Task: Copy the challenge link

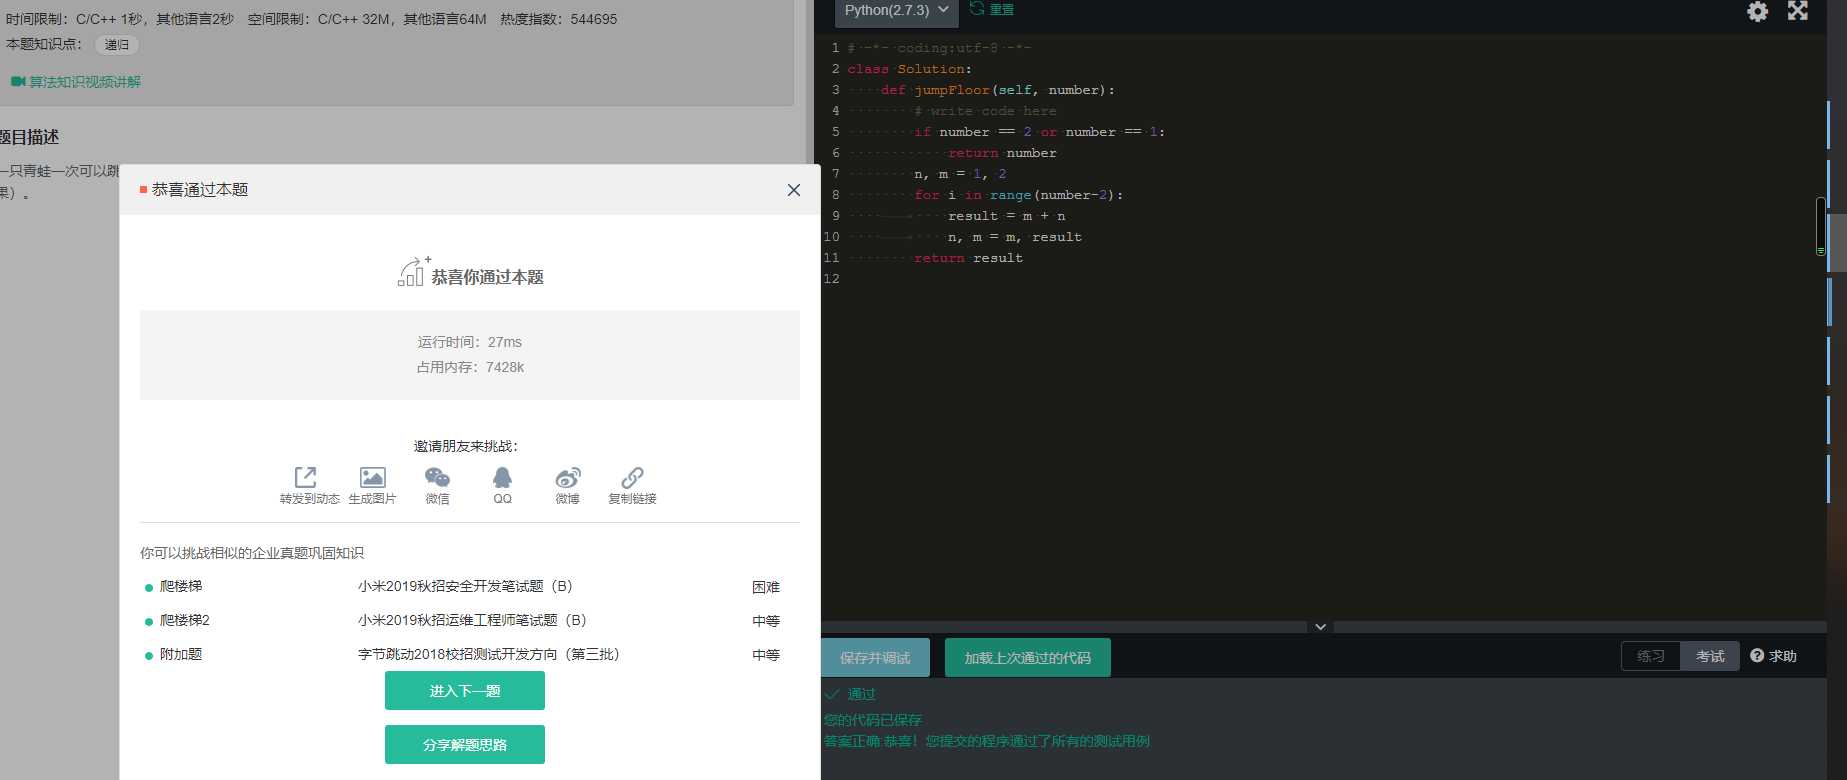Action: [632, 478]
